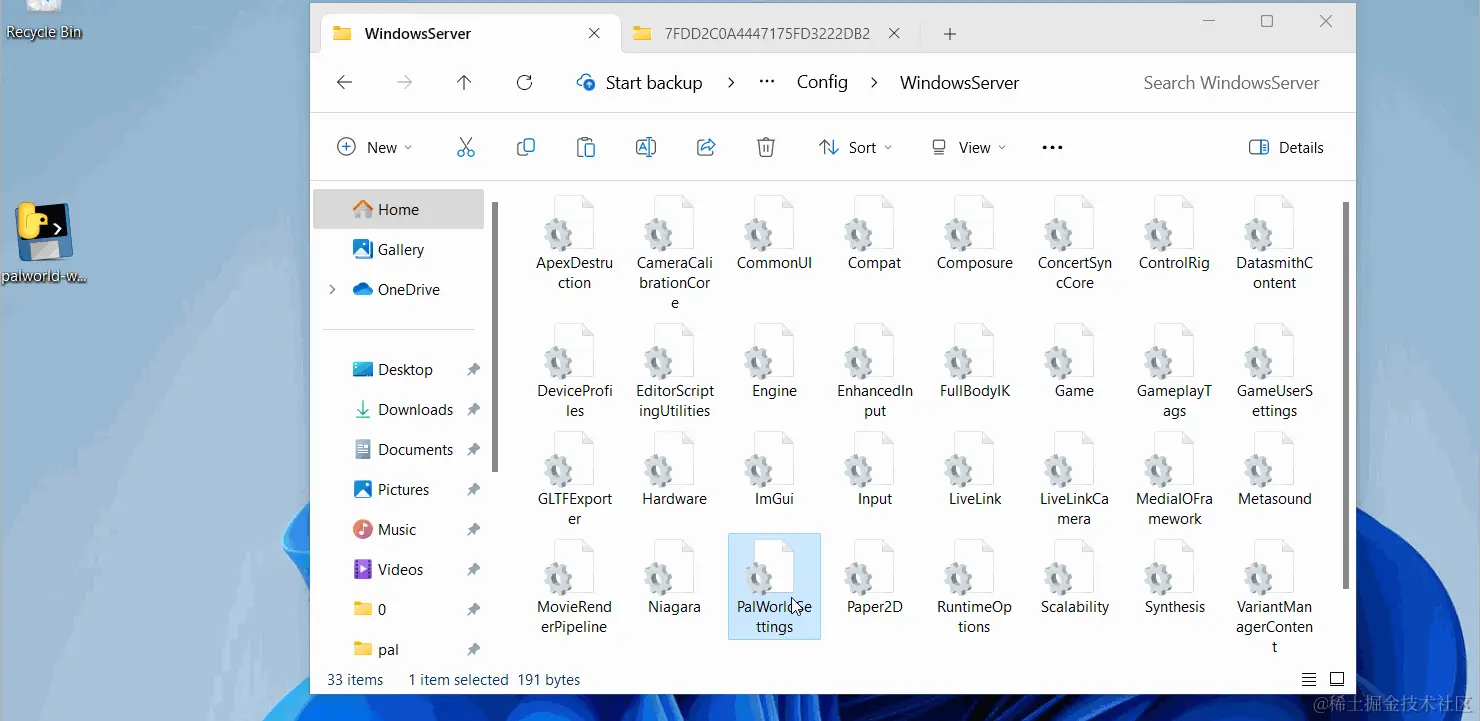Image resolution: width=1480 pixels, height=721 pixels.
Task: Refresh the folder view
Action: click(x=524, y=83)
